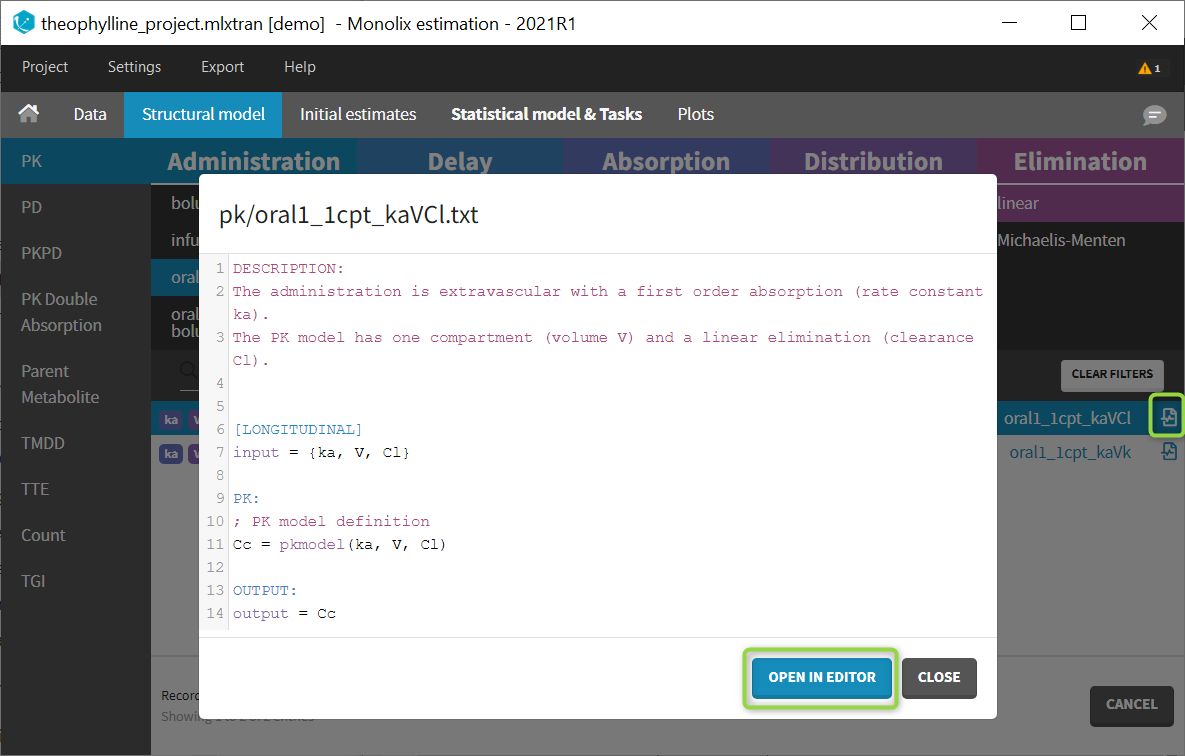Close the model preview dialog

coord(938,677)
